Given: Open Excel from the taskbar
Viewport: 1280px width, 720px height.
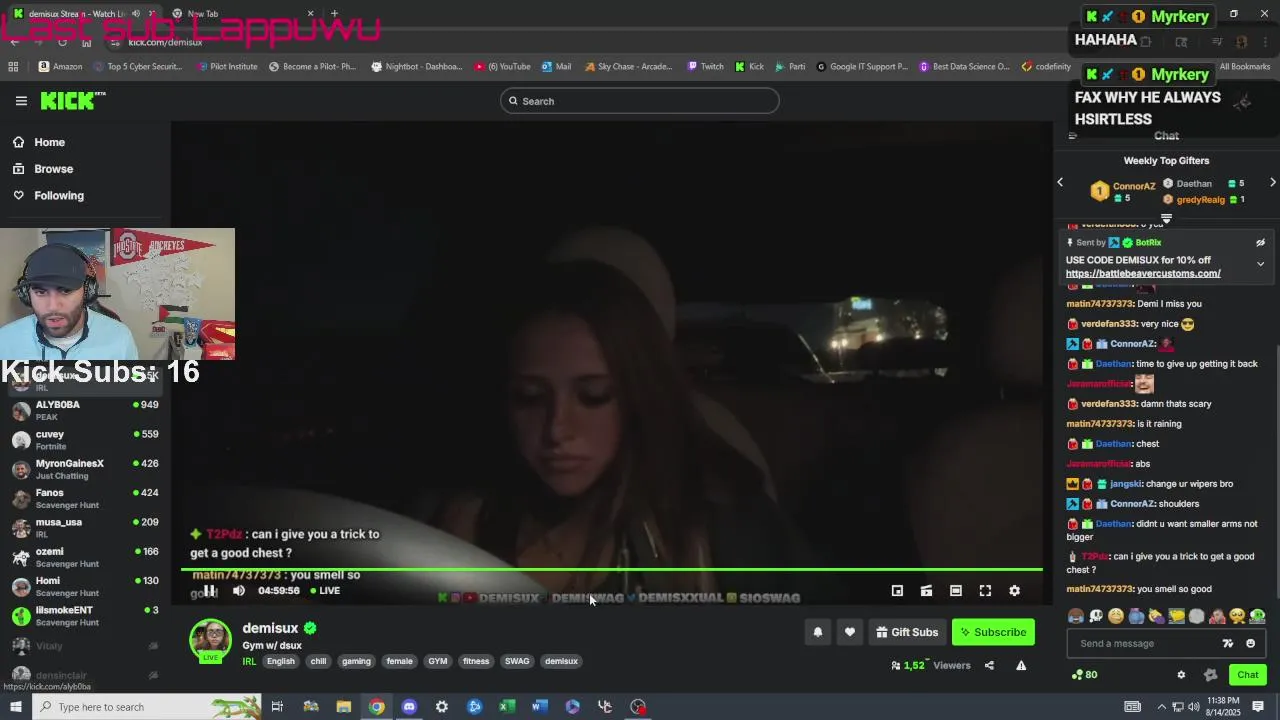Looking at the screenshot, I should pos(507,707).
